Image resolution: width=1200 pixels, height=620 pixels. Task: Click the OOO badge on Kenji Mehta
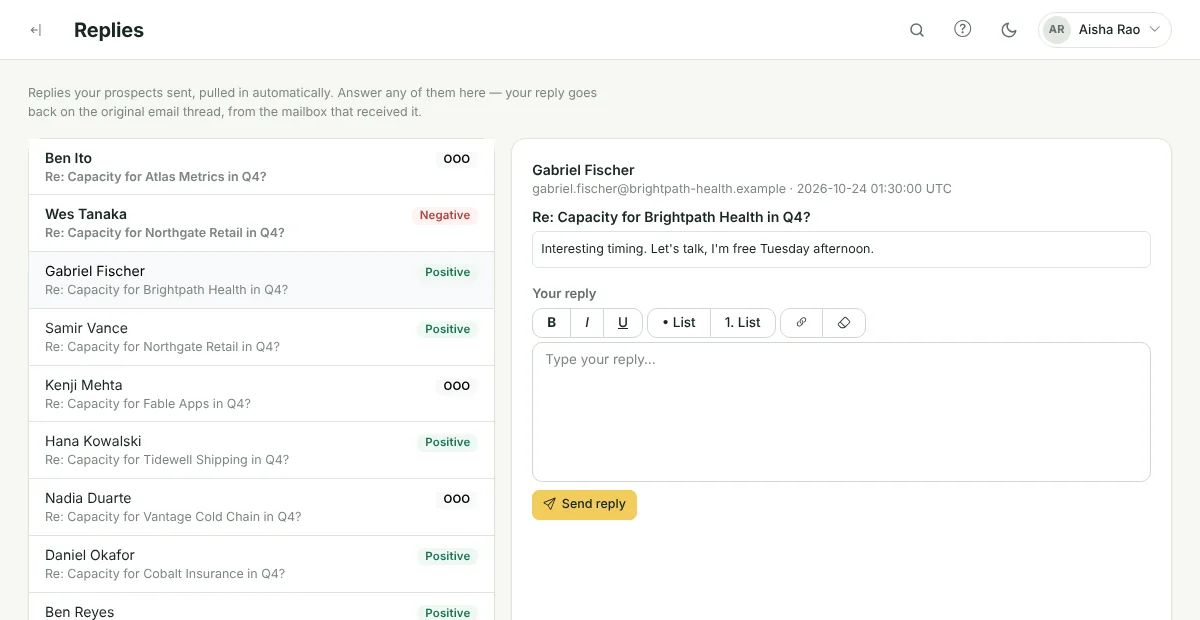pyautogui.click(x=457, y=386)
